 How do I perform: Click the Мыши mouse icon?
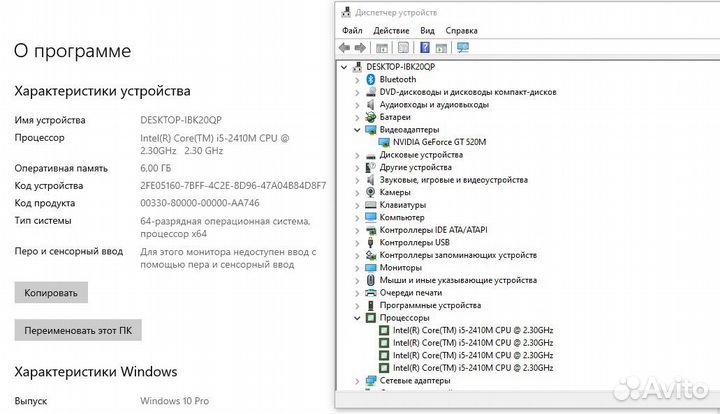[371, 280]
